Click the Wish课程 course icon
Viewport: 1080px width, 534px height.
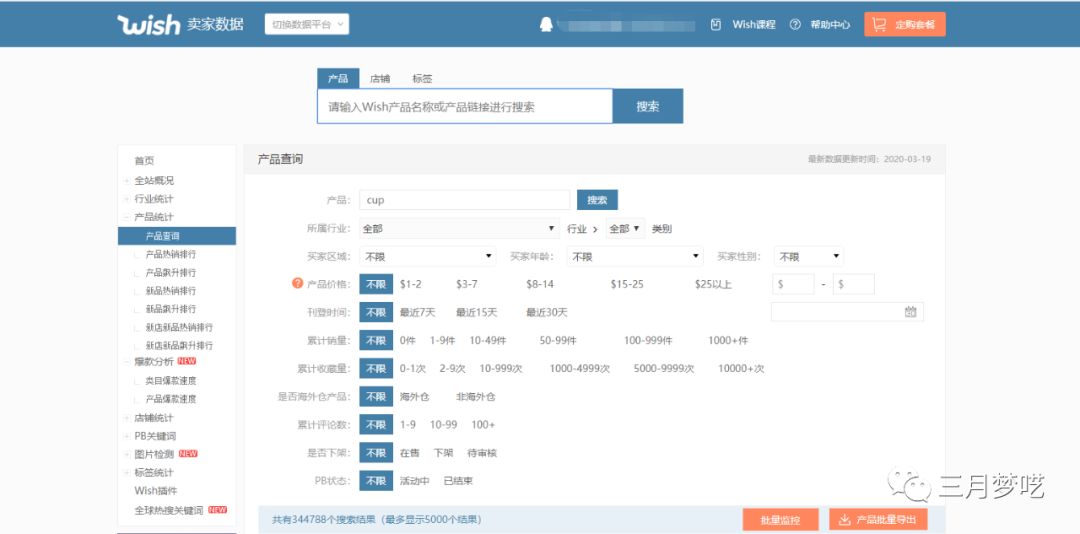(x=715, y=24)
